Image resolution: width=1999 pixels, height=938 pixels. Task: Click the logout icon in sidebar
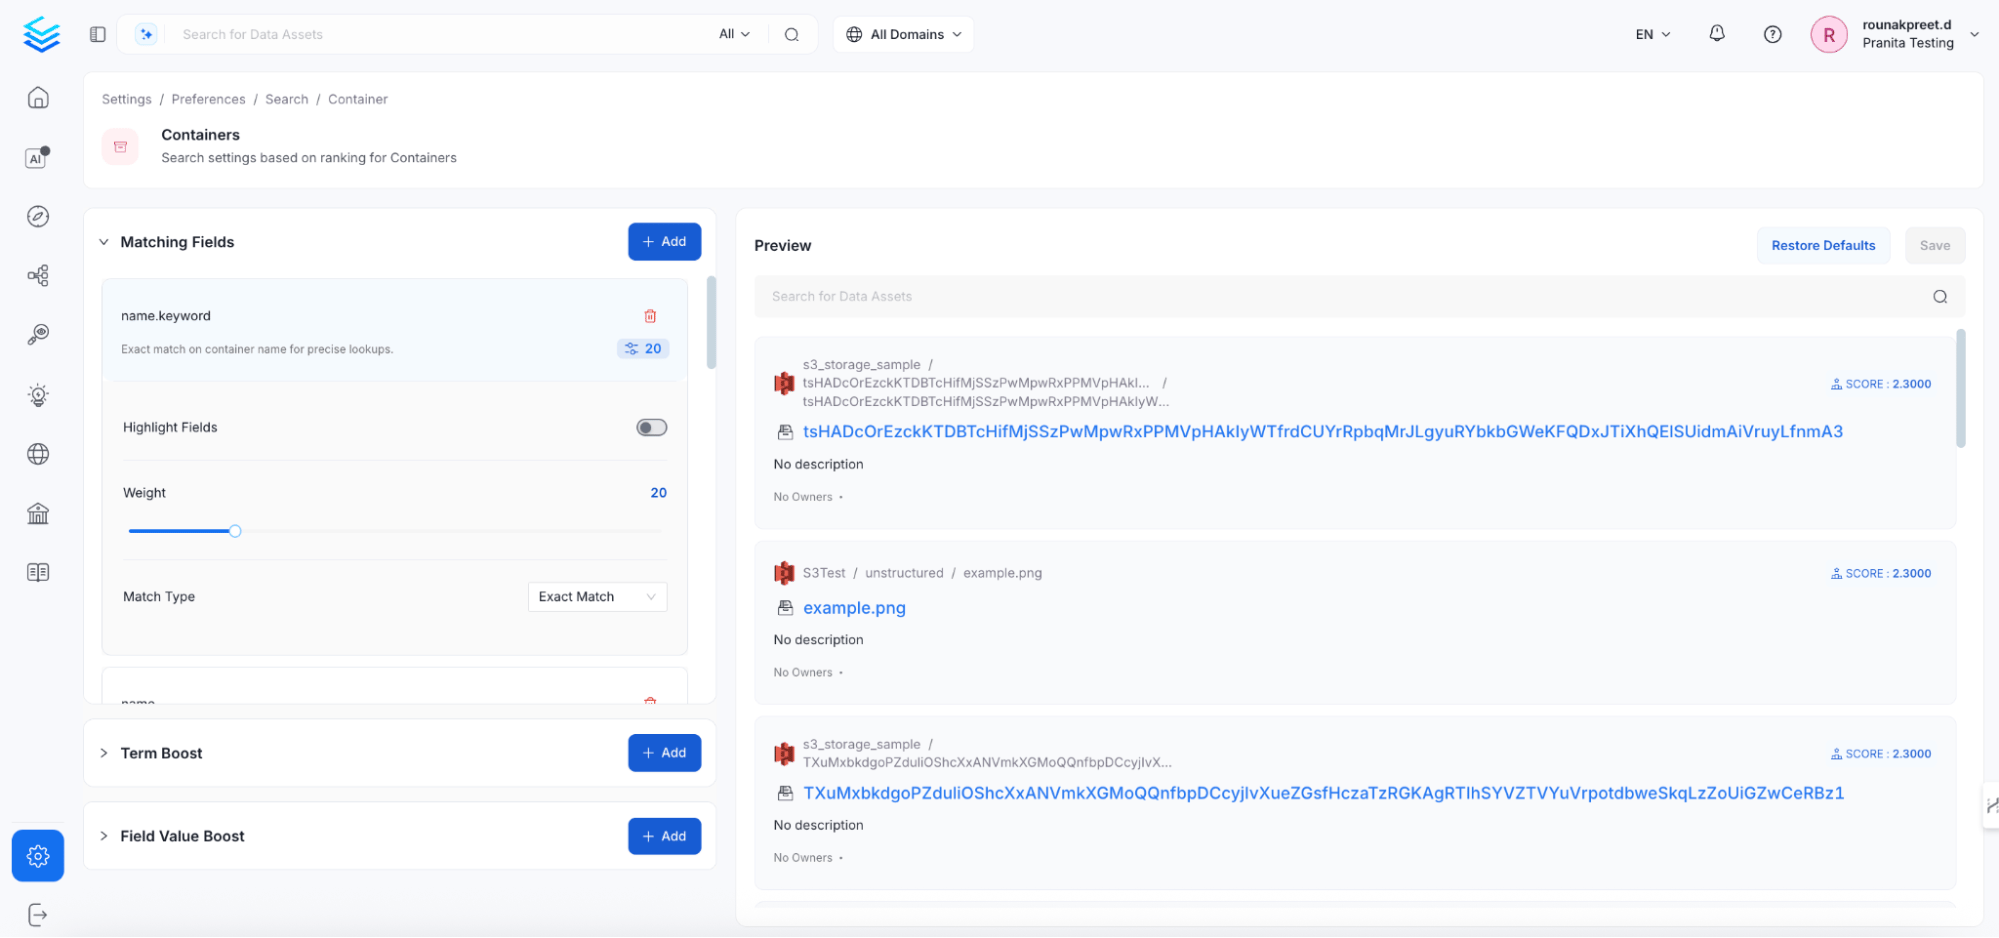[x=38, y=915]
